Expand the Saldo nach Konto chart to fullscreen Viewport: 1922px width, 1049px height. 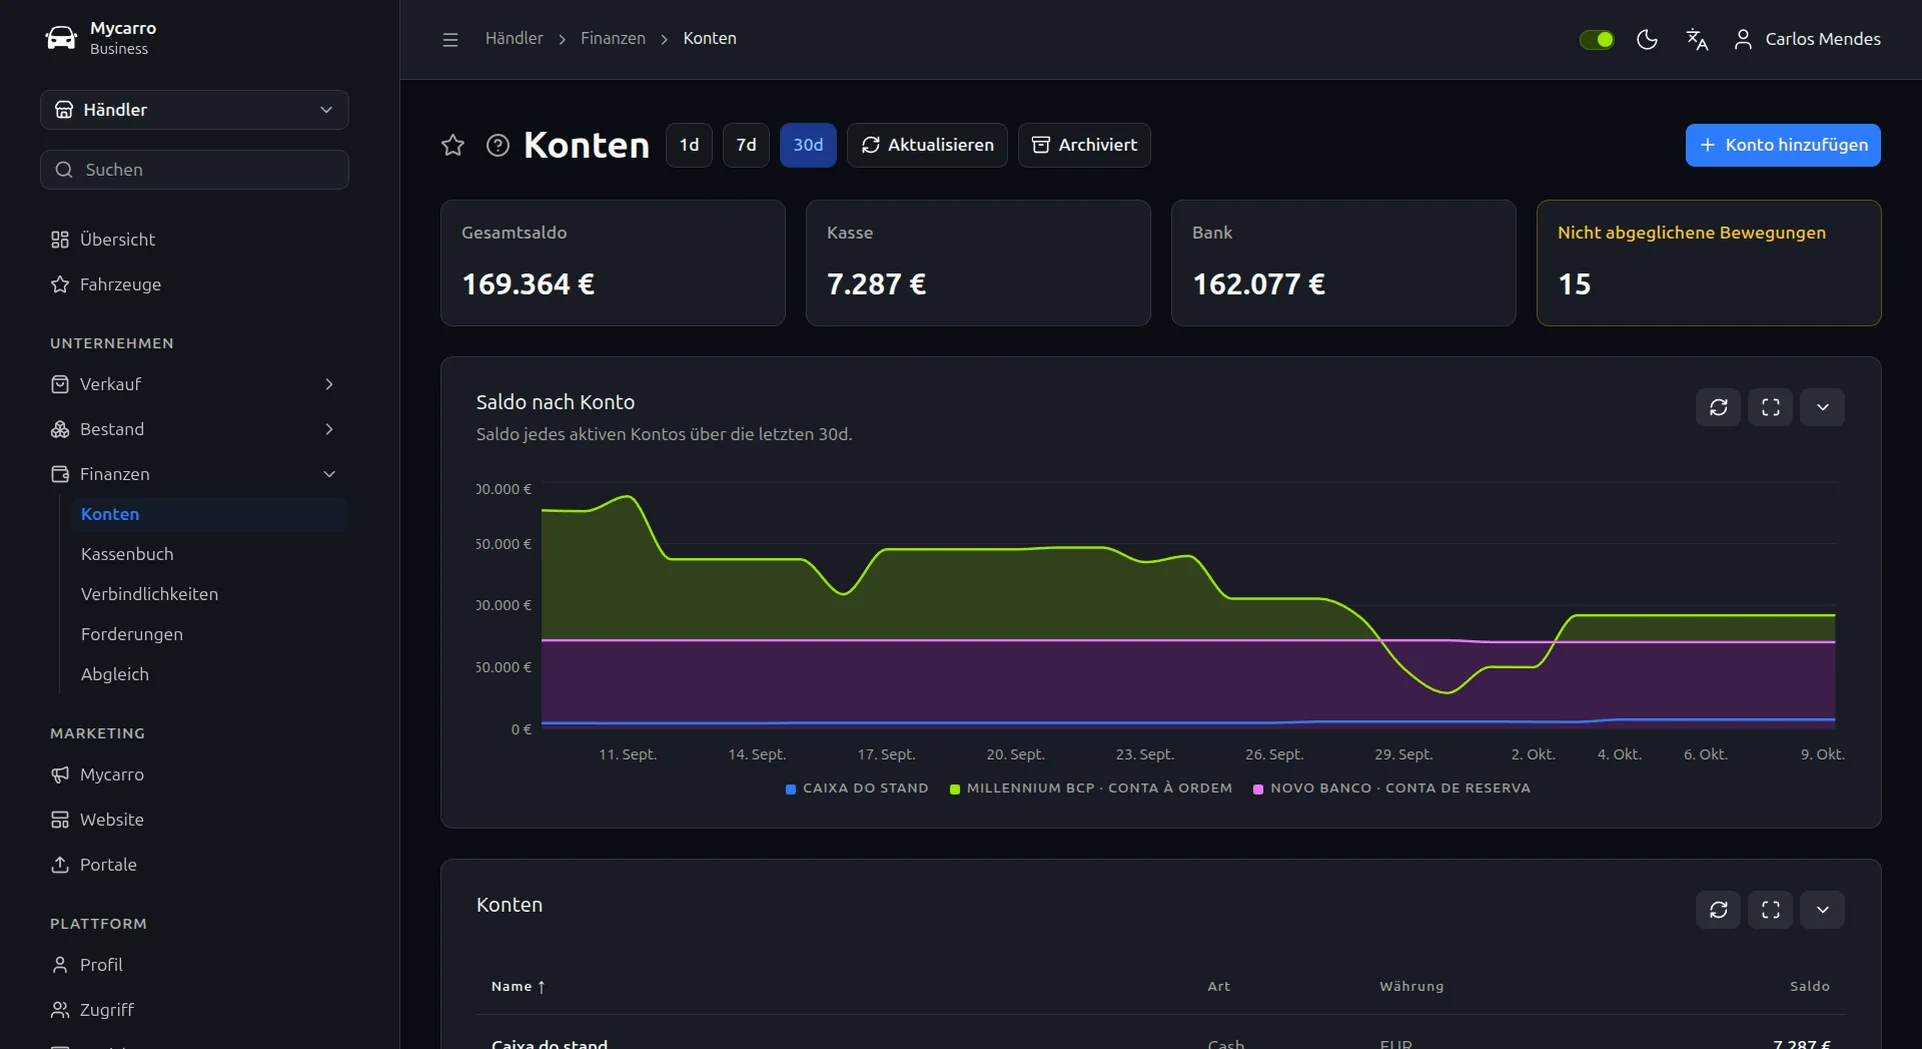(1771, 407)
